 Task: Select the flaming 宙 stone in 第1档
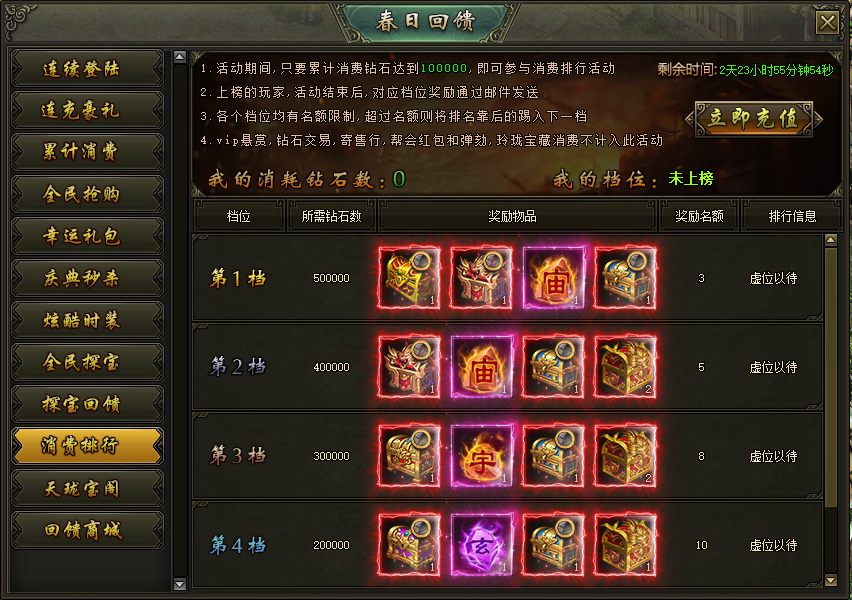[x=554, y=278]
